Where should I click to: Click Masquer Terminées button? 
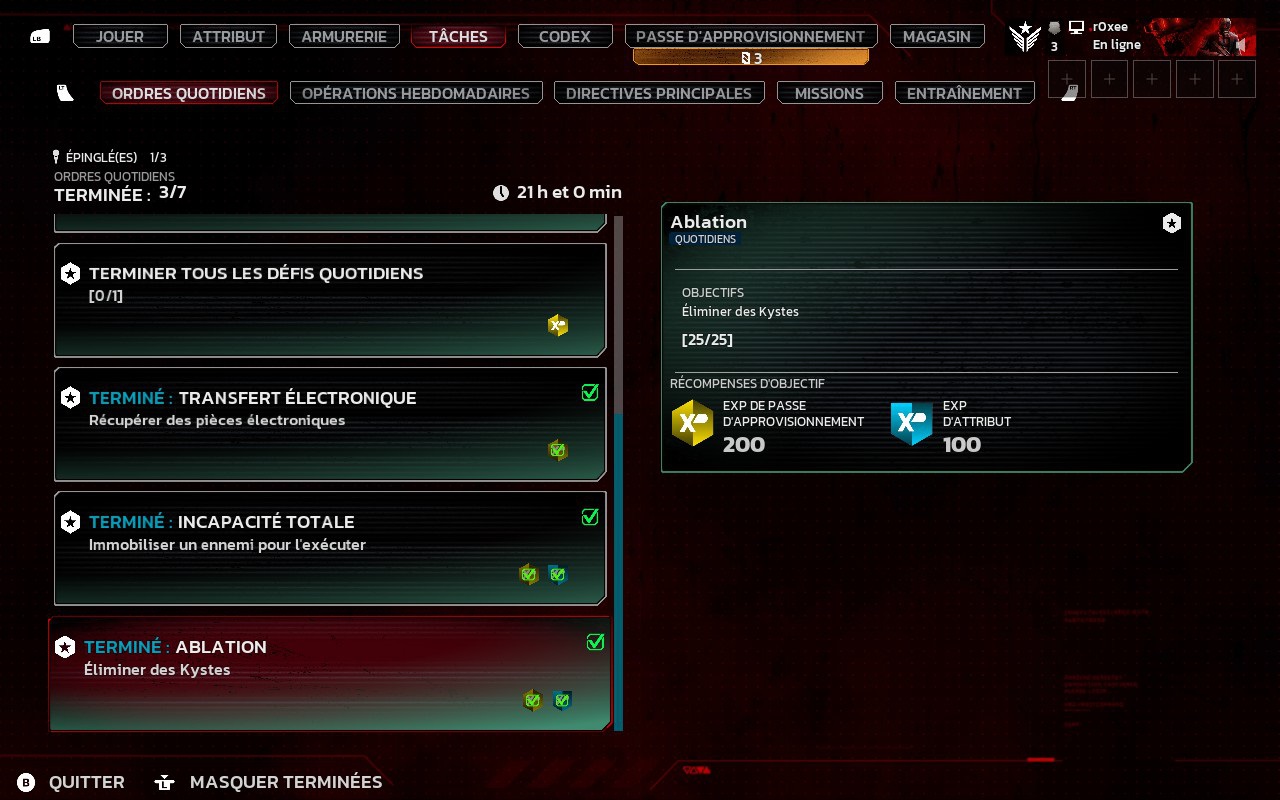(286, 782)
